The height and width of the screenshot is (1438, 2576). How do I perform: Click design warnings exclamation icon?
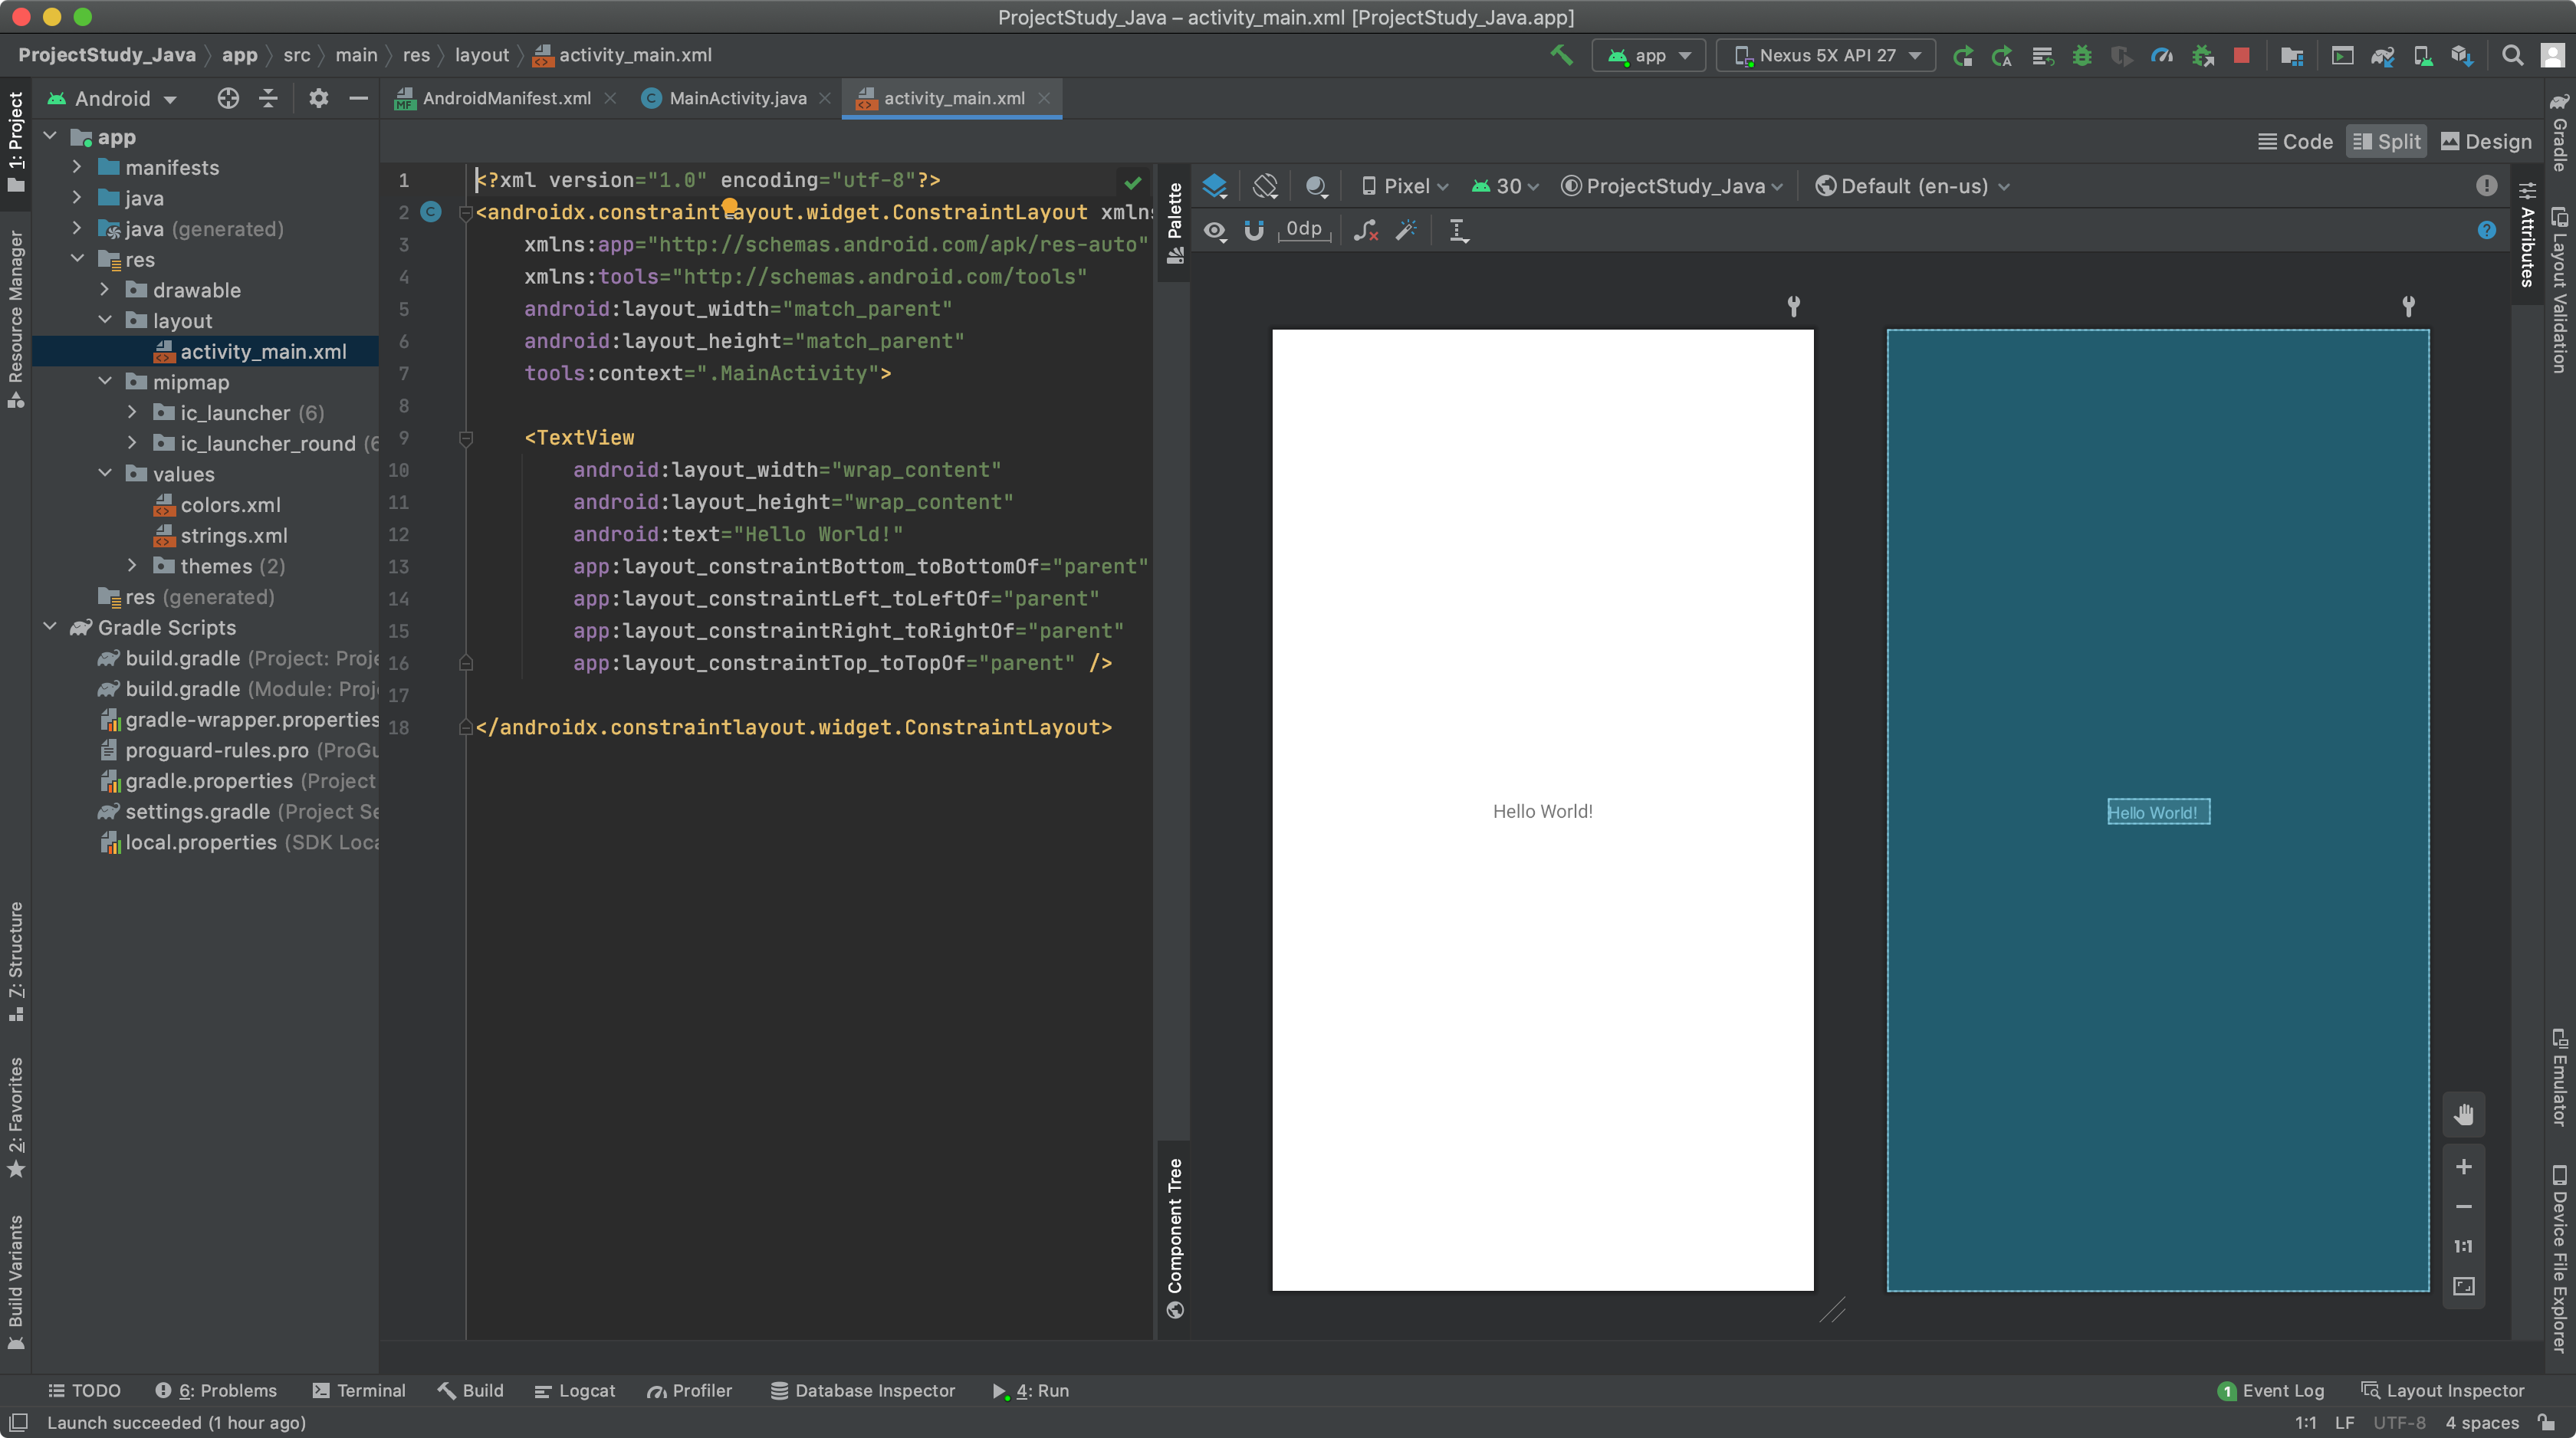point(2486,186)
